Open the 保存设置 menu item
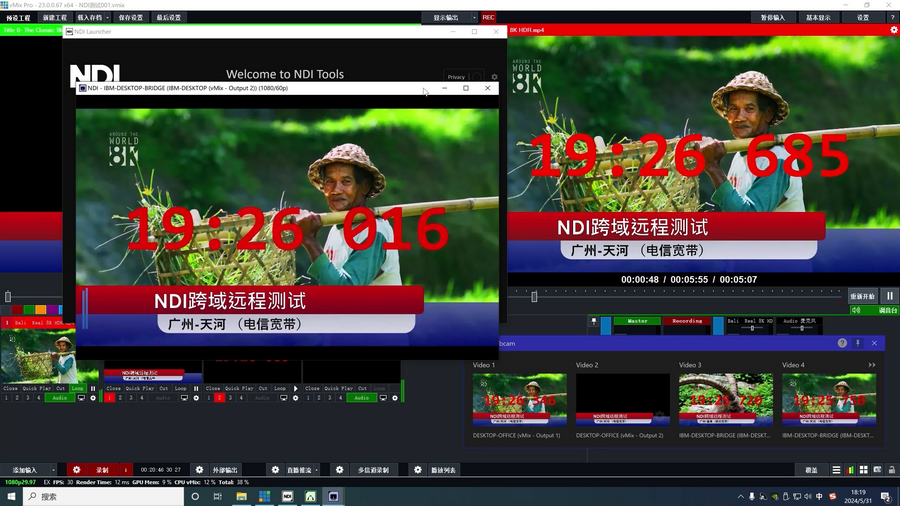The height and width of the screenshot is (506, 900). coord(130,17)
